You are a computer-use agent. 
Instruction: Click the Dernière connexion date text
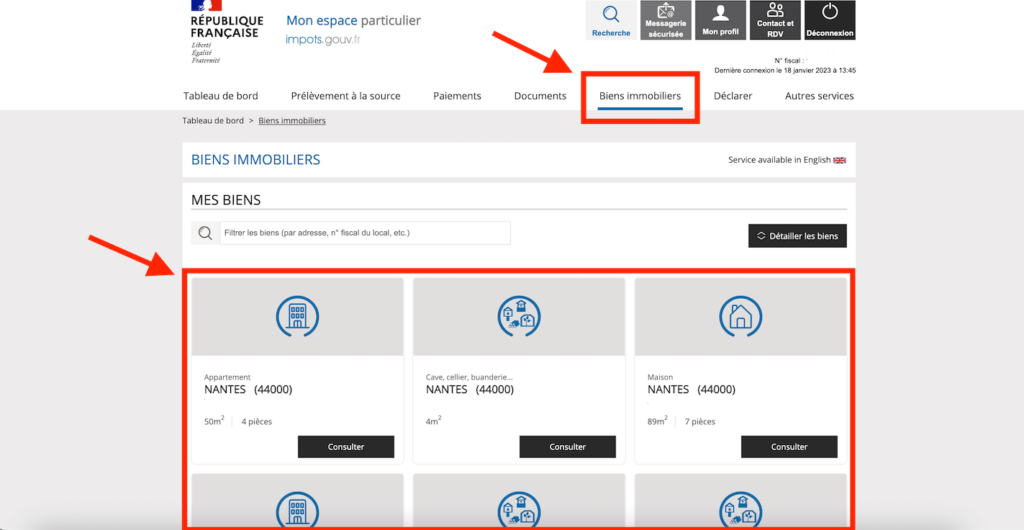coord(785,70)
